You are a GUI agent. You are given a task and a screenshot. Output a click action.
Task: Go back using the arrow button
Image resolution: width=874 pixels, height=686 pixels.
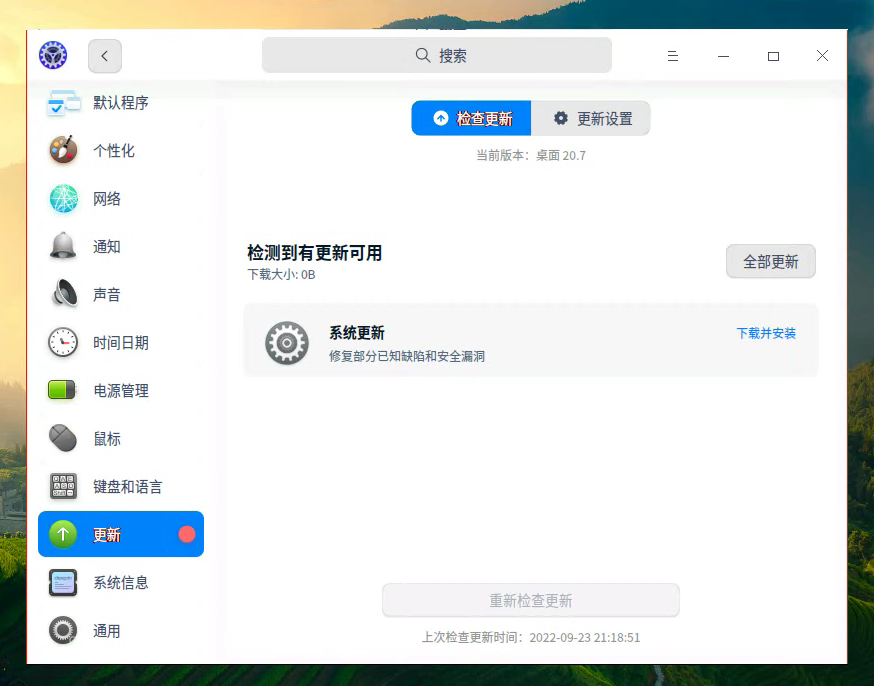tap(105, 56)
